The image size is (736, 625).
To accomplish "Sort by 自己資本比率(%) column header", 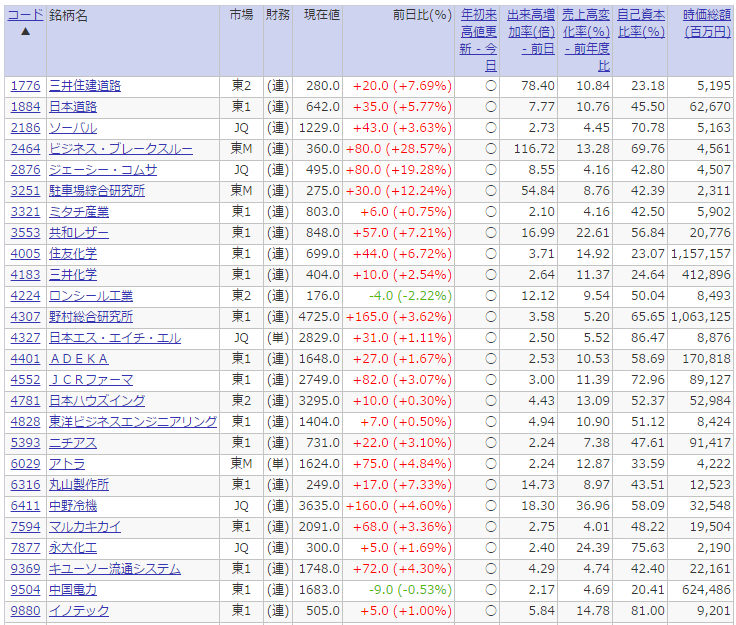I will (x=641, y=23).
